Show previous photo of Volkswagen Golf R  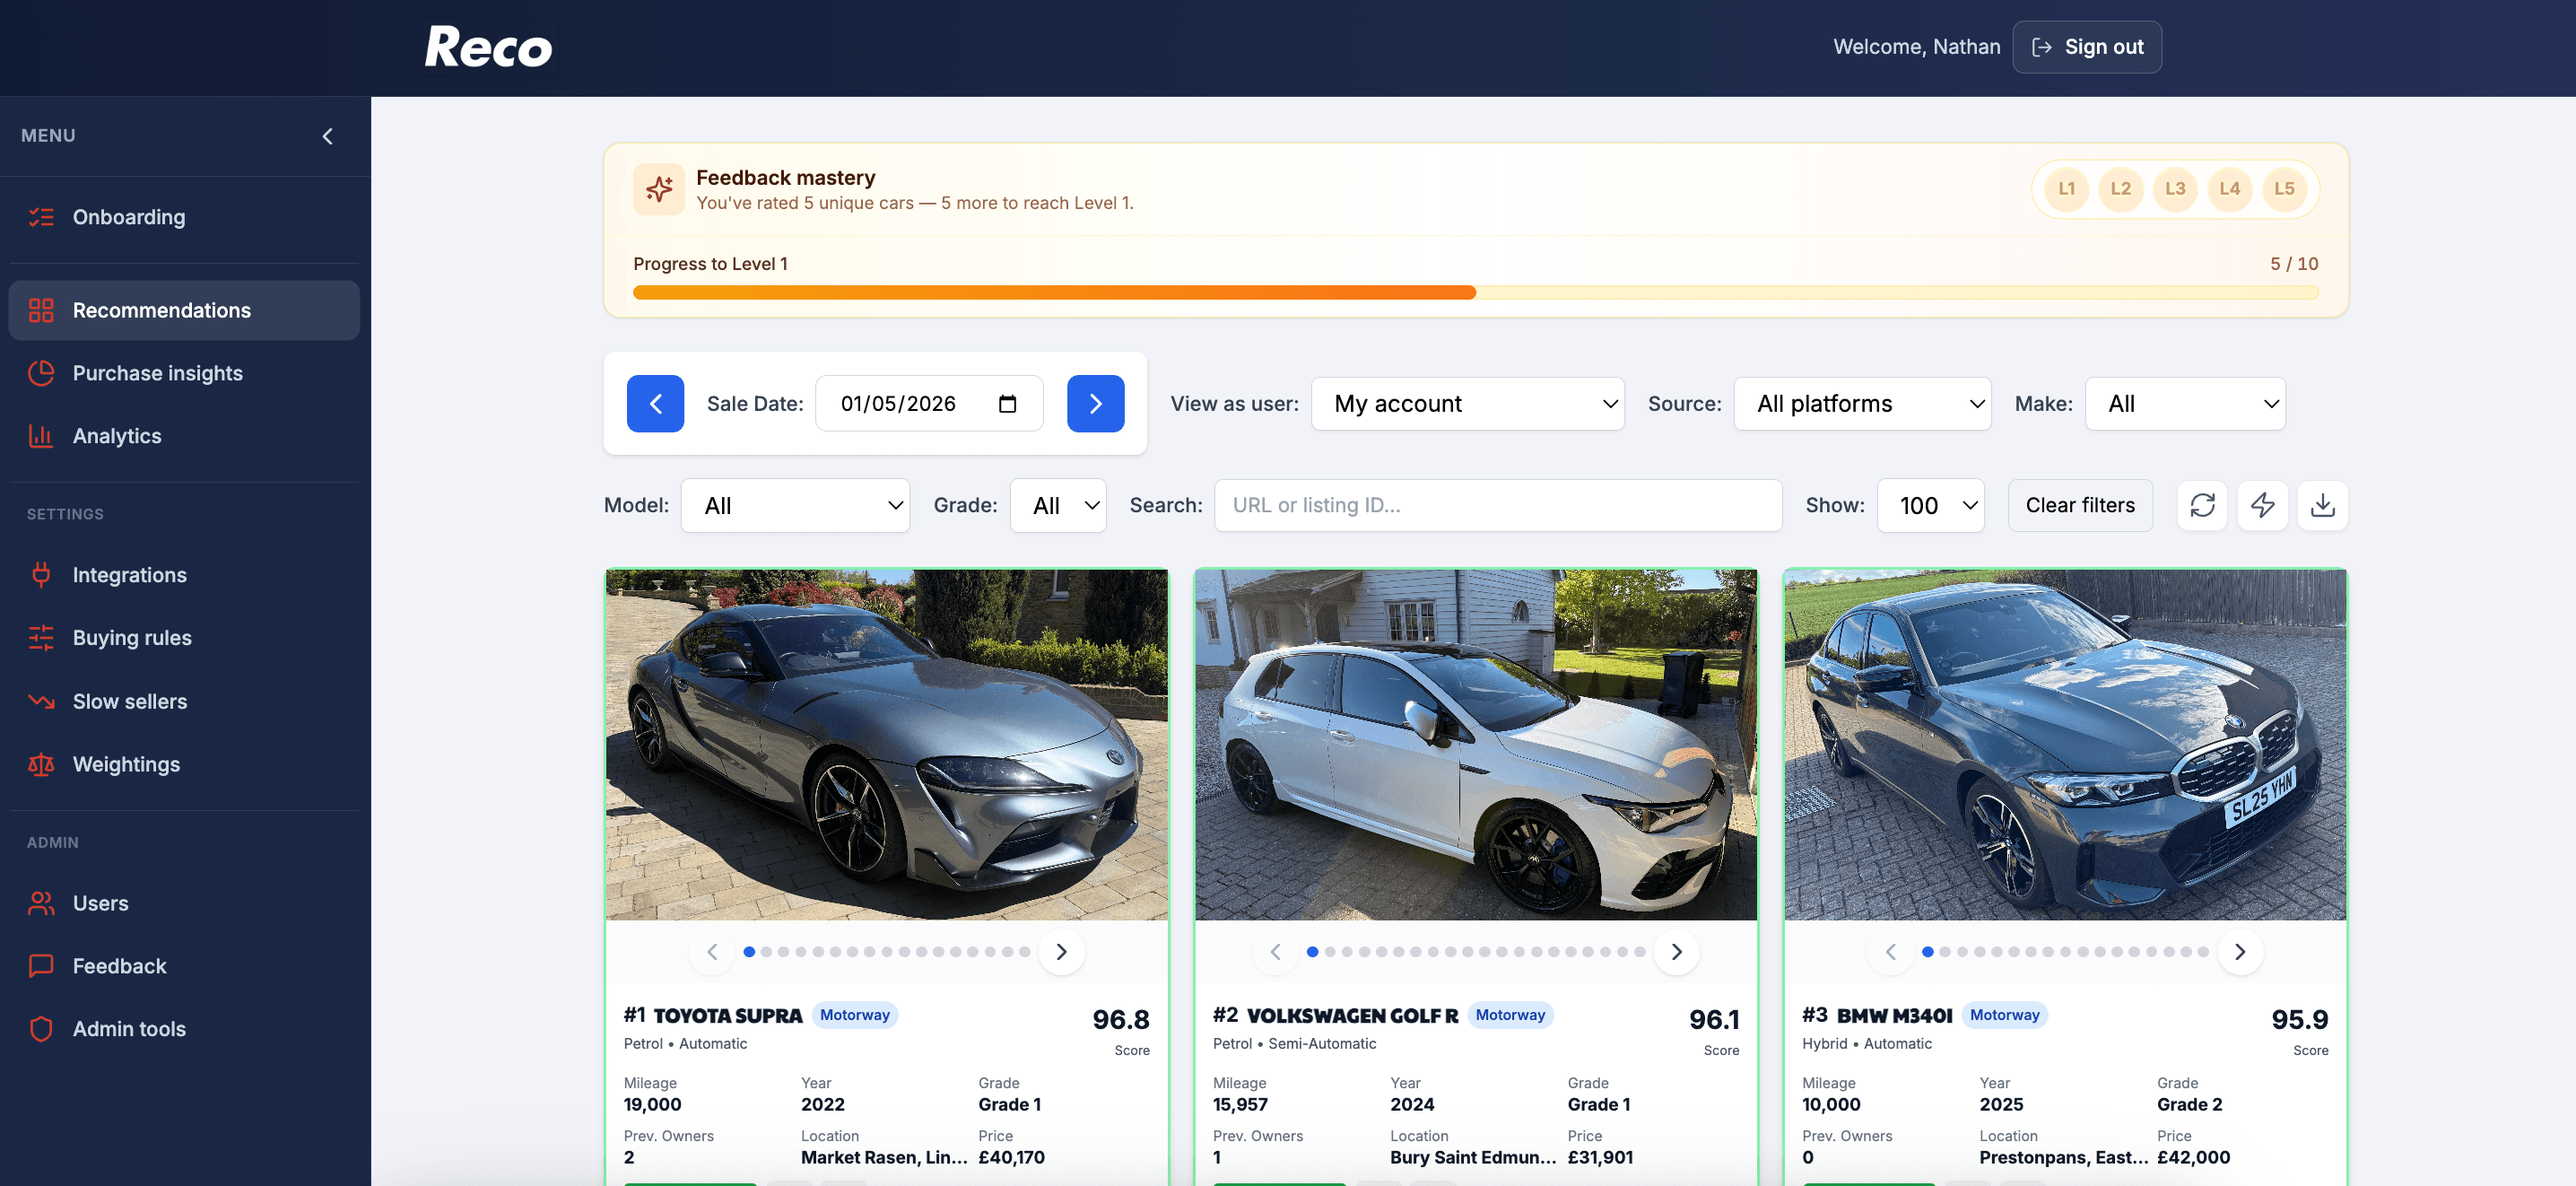(x=1275, y=952)
